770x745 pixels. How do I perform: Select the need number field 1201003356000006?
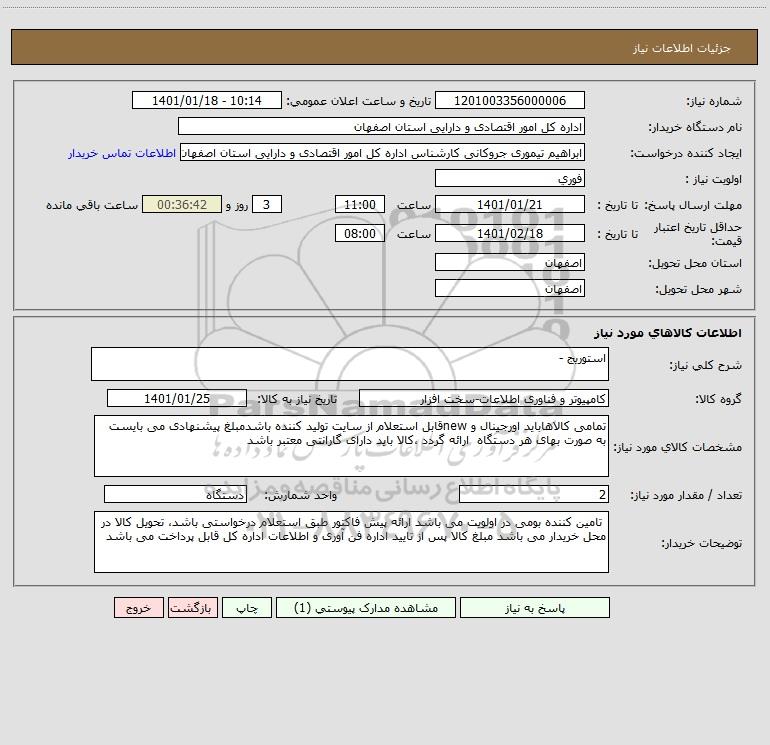(510, 101)
